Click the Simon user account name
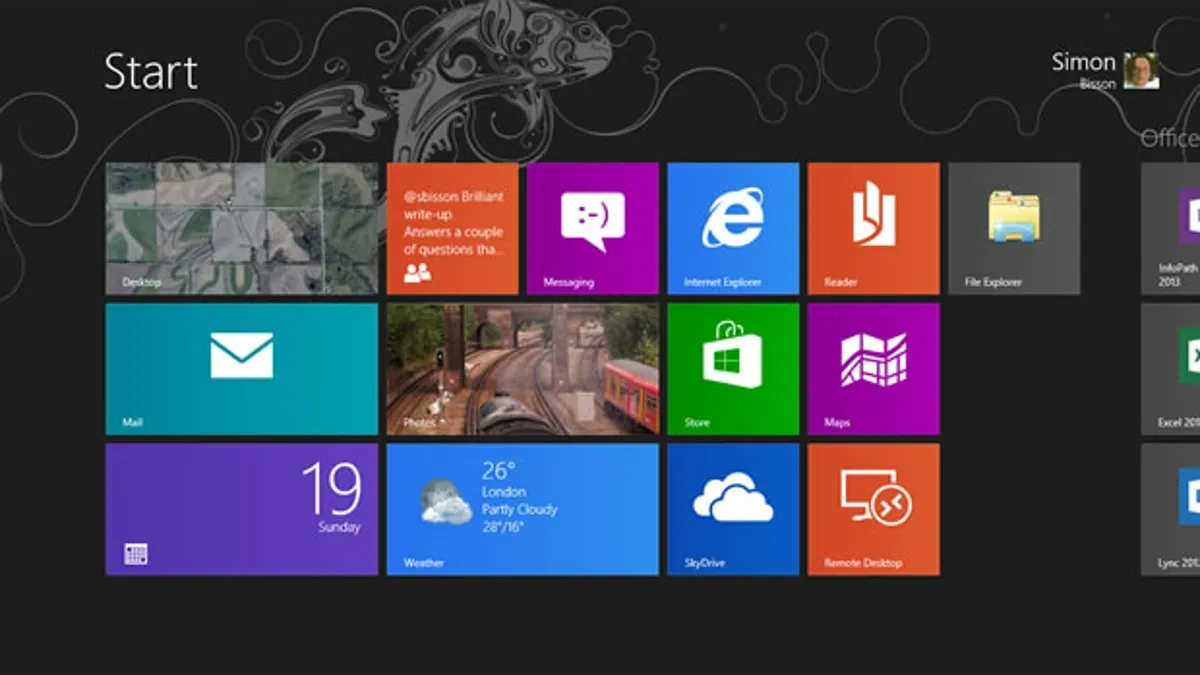Screen dimensions: 1200x675 [1082, 63]
